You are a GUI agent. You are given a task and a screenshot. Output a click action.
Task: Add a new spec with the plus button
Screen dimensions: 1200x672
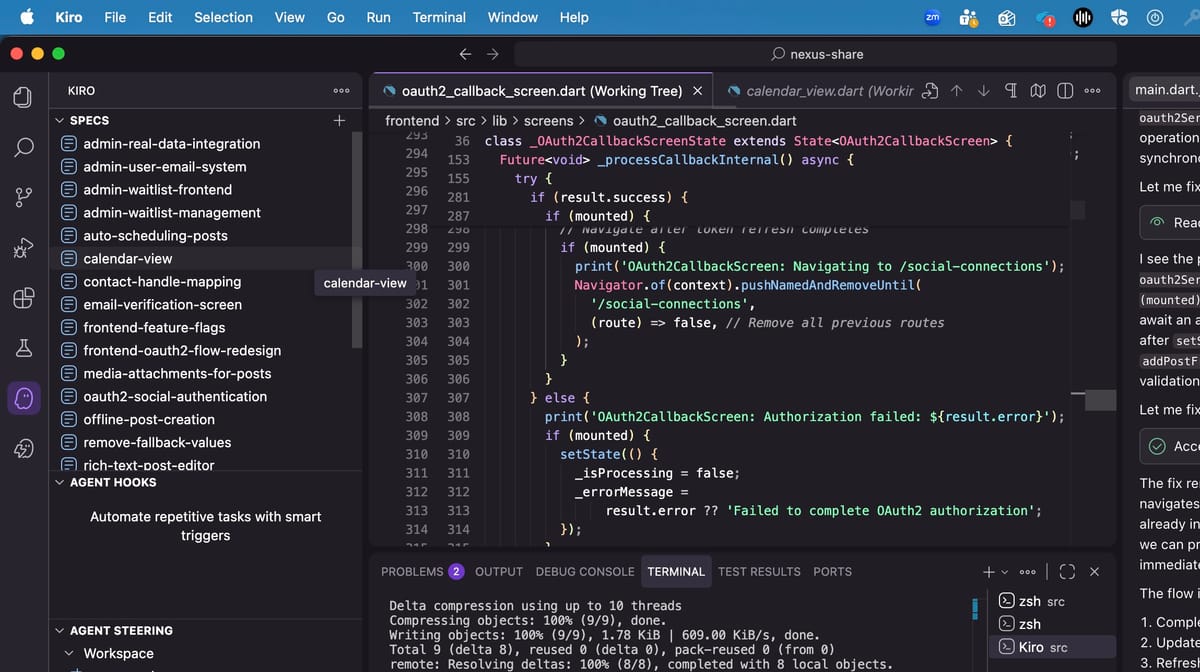click(x=339, y=119)
